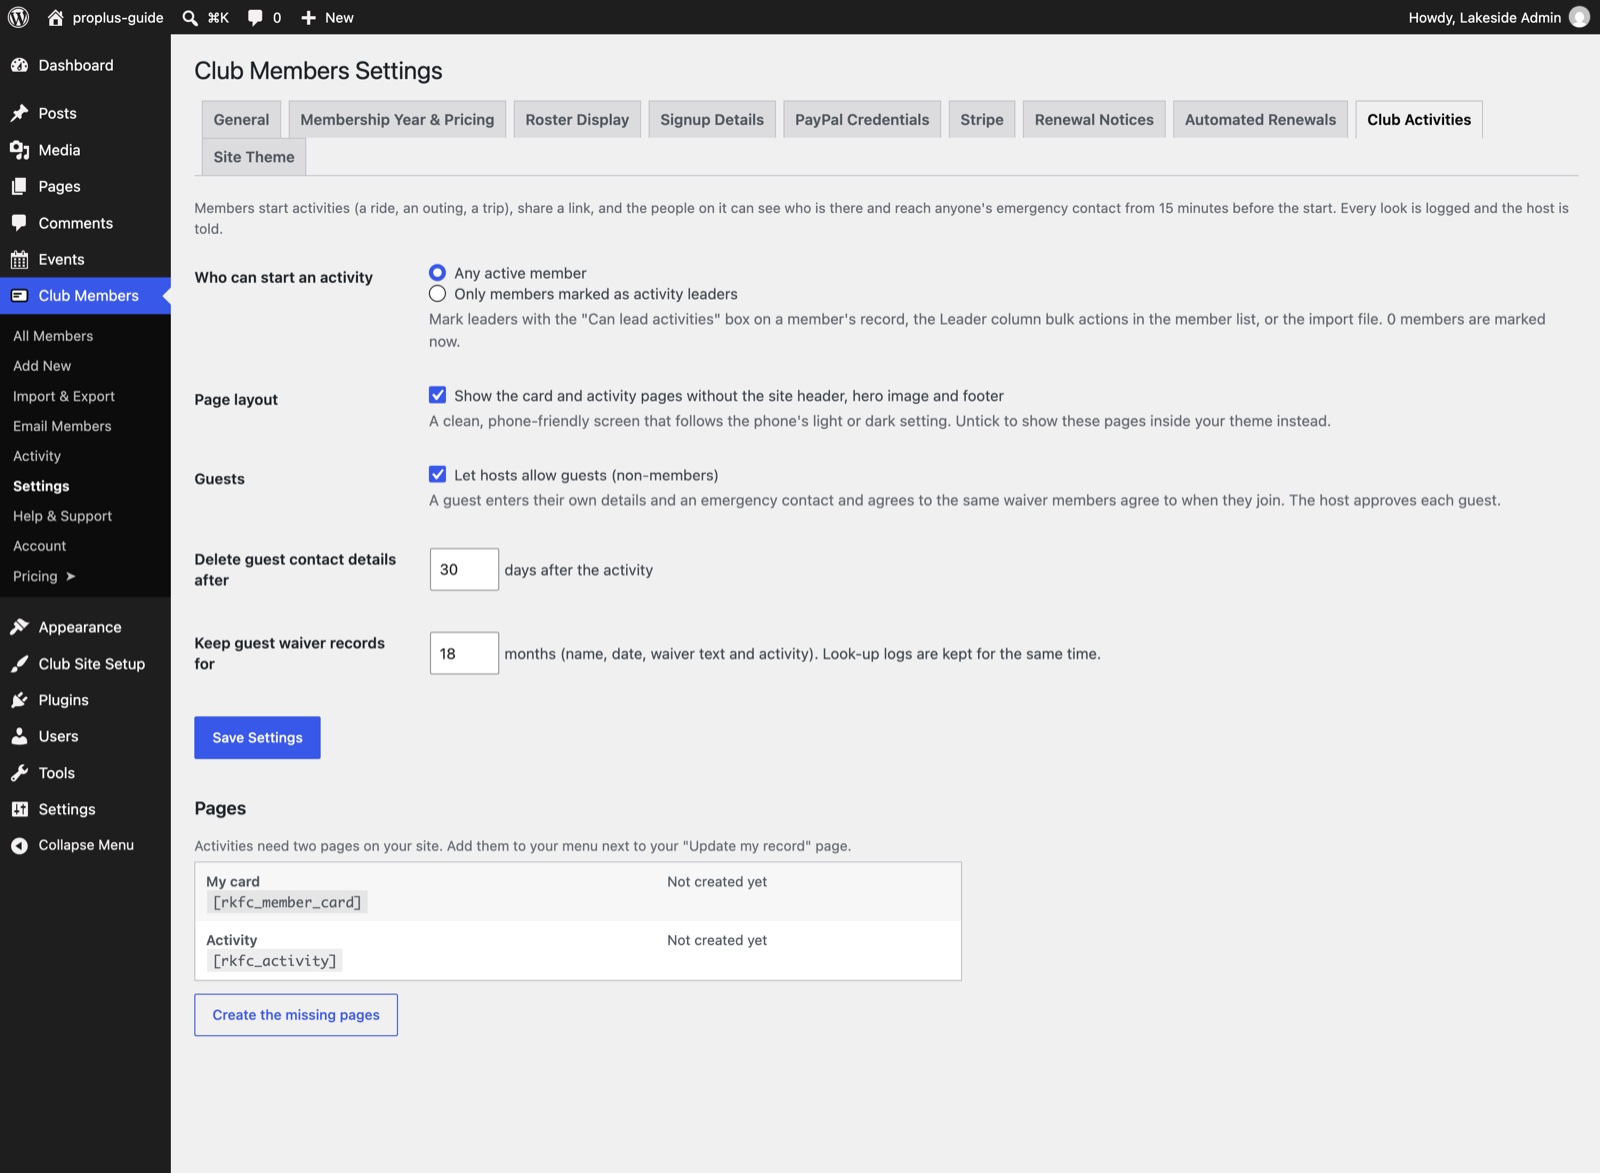Click the Media library icon

click(x=19, y=150)
